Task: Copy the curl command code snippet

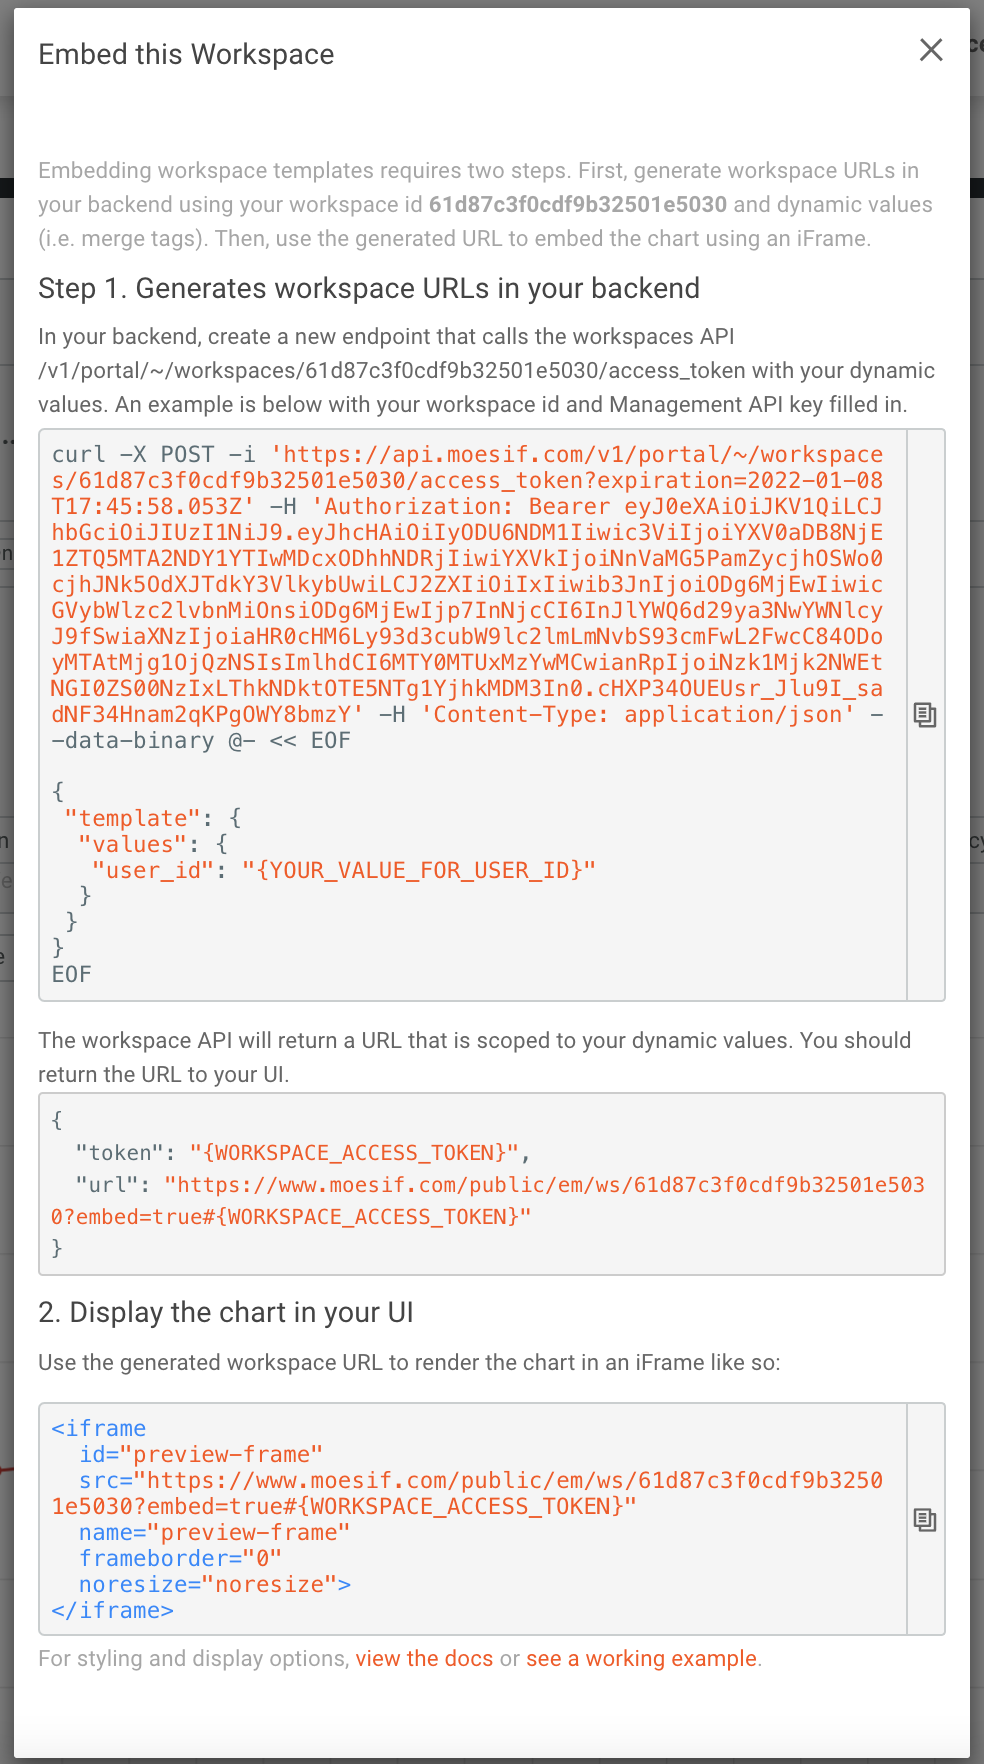Action: point(925,715)
